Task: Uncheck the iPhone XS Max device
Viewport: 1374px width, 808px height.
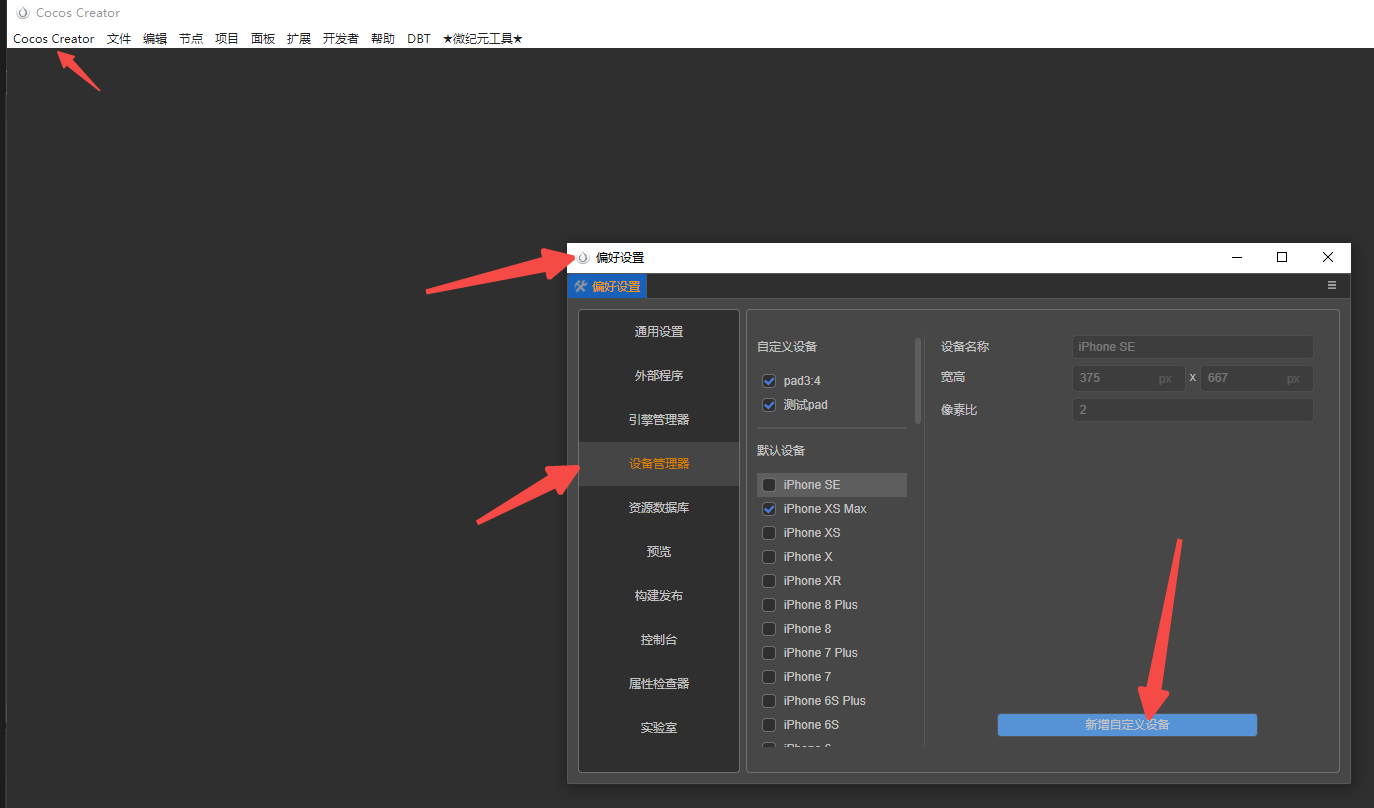Action: (x=769, y=509)
